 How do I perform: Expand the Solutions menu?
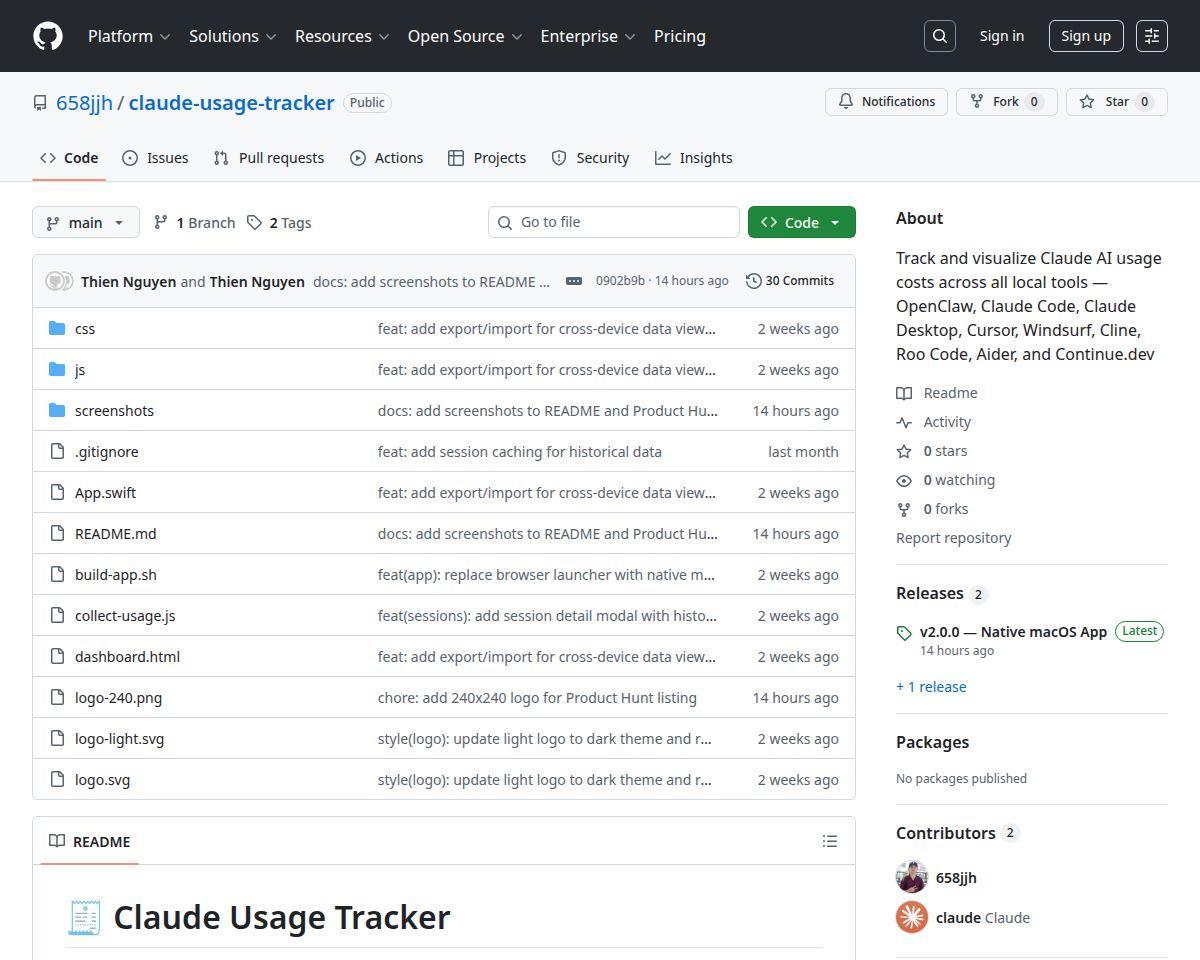click(232, 36)
